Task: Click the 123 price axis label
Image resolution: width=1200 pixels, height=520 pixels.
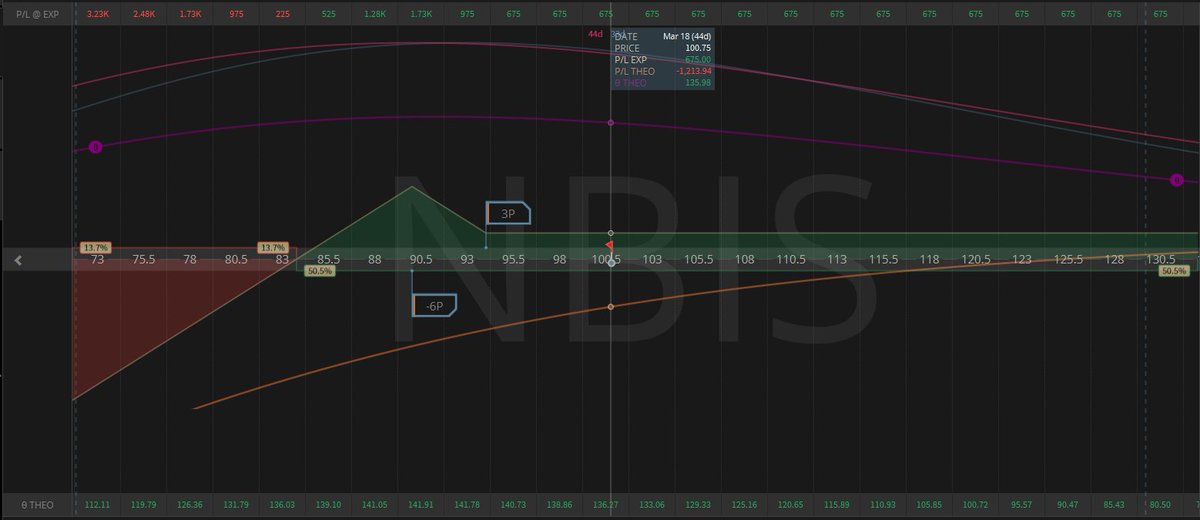Action: click(x=1022, y=260)
